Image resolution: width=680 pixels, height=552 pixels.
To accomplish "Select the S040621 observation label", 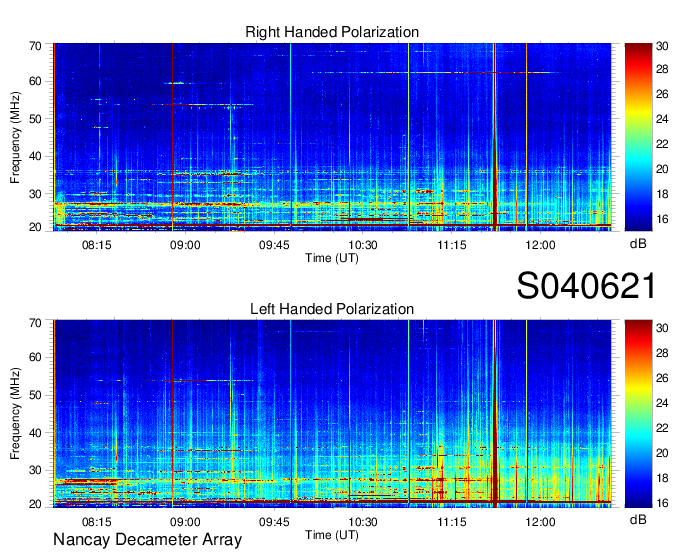I will 586,286.
